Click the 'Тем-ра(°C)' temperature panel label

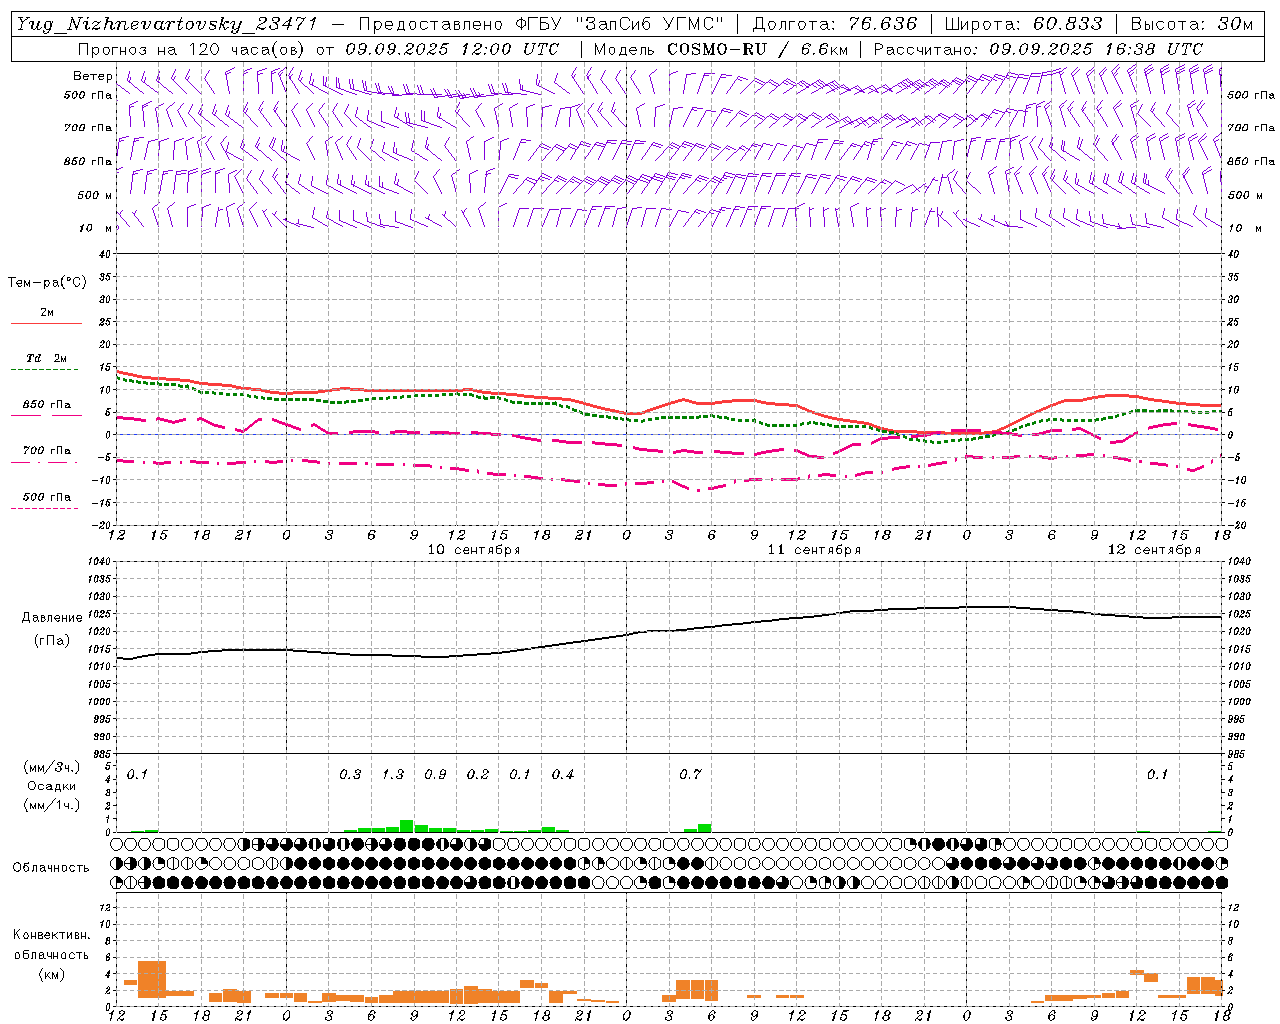(47, 283)
